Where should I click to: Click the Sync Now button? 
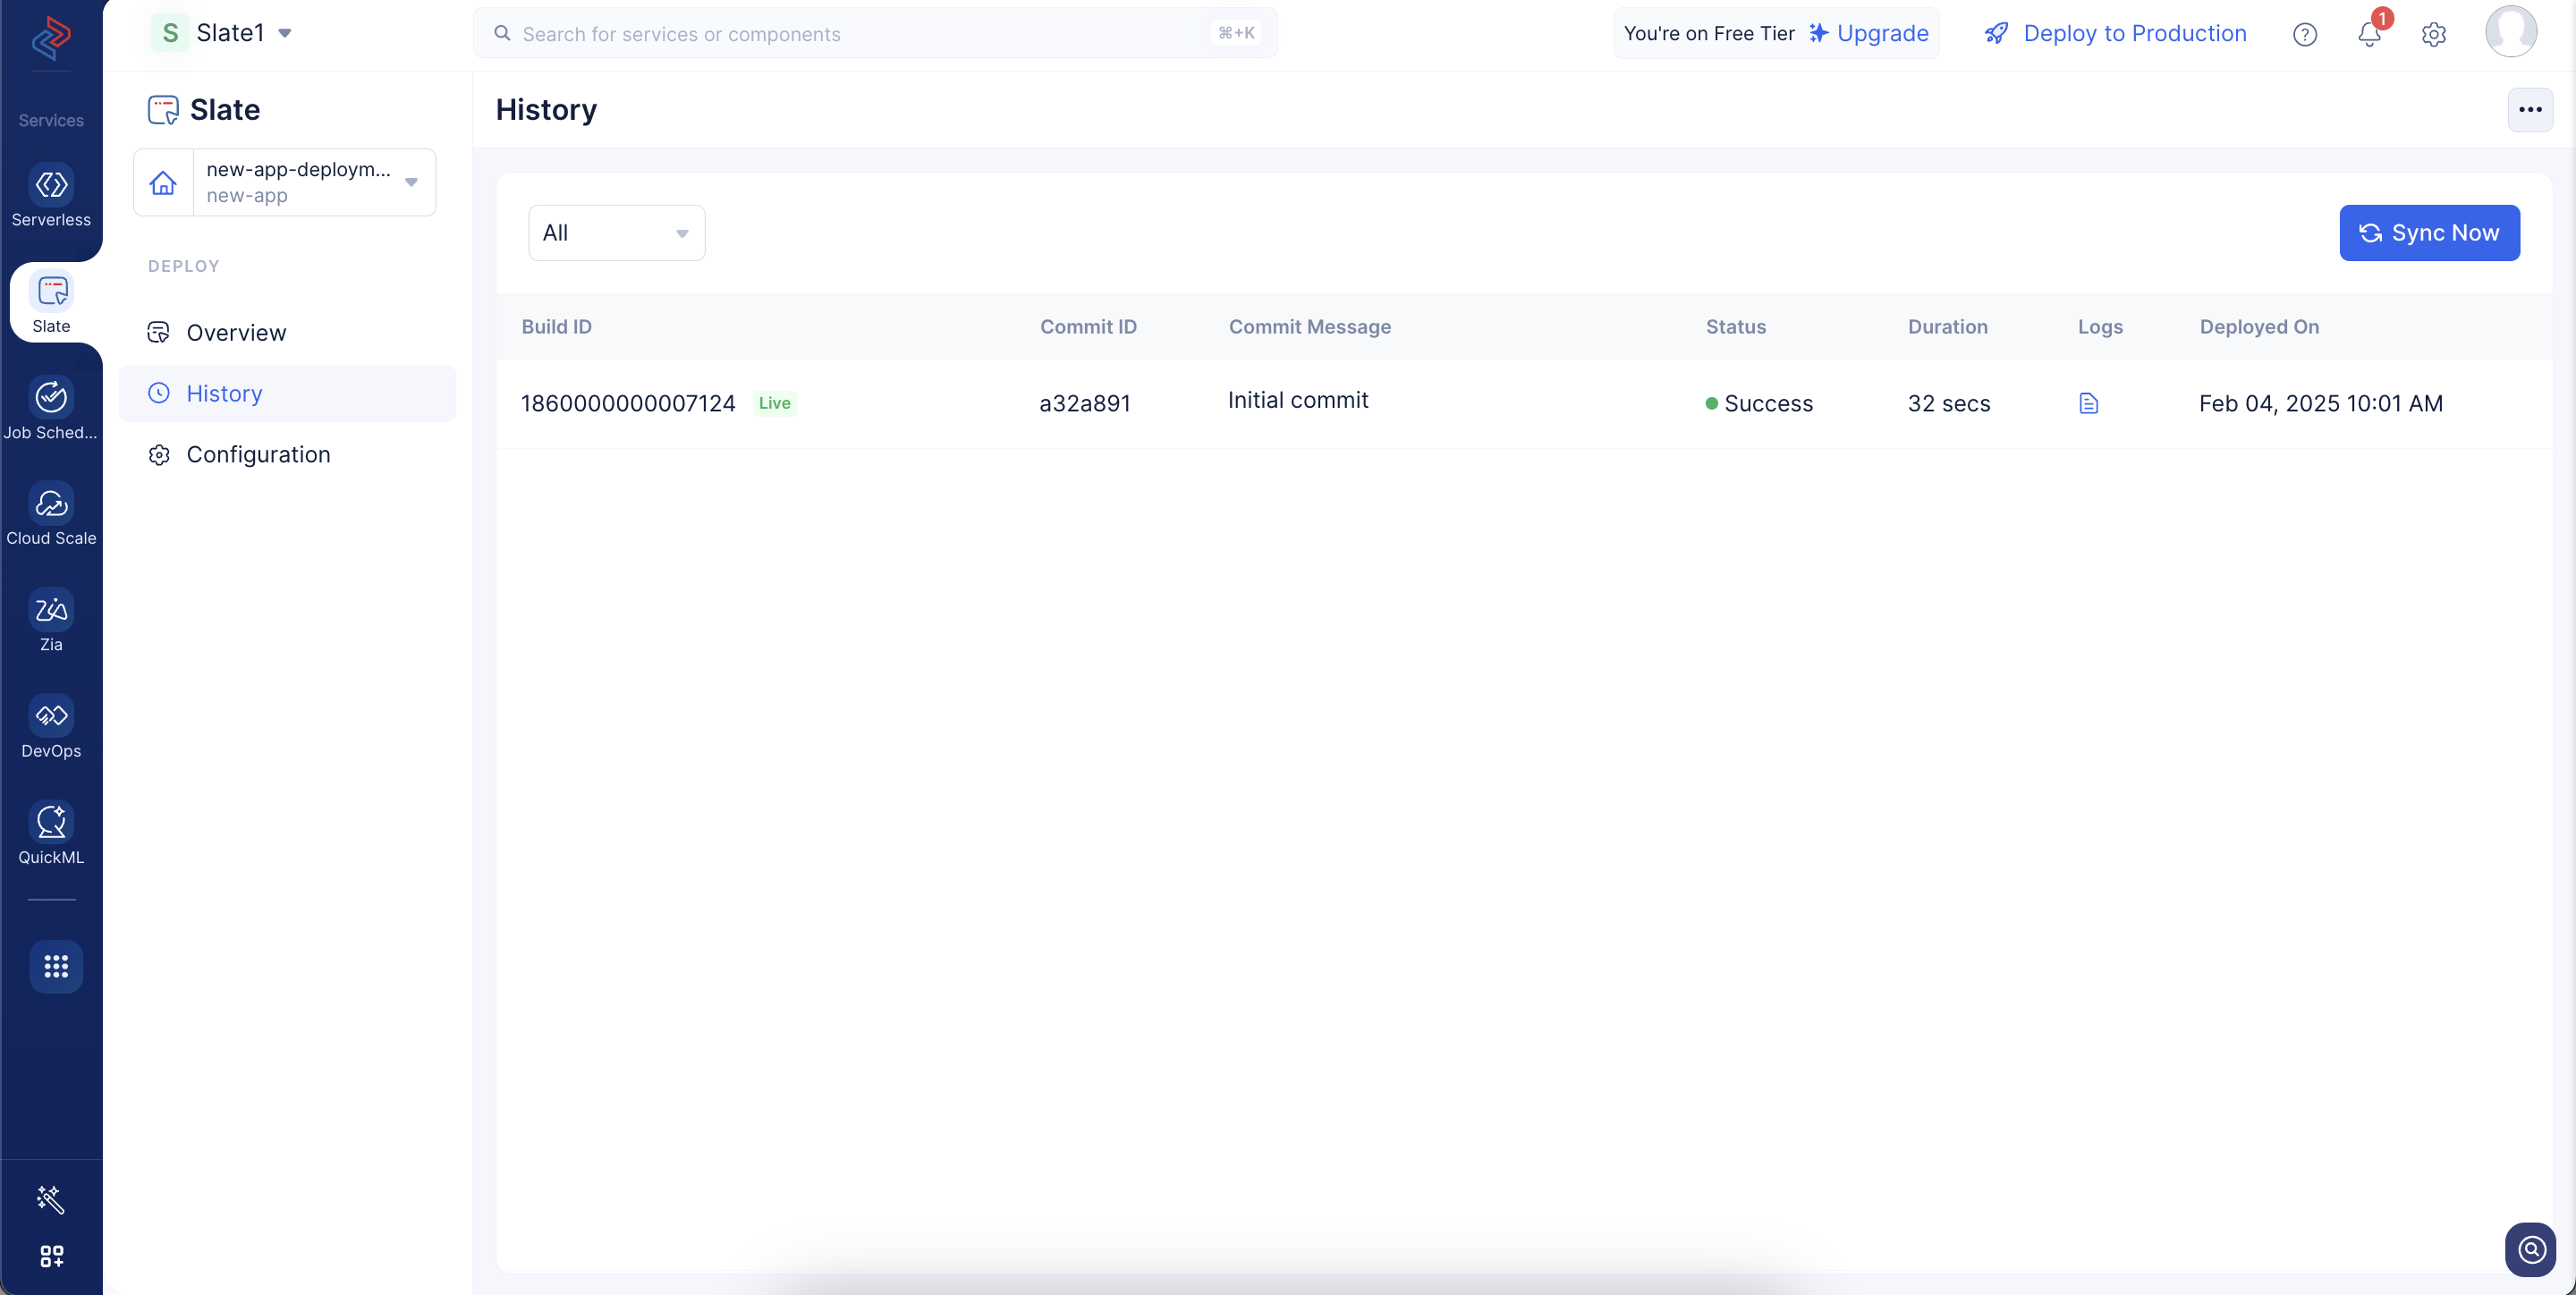tap(2429, 233)
